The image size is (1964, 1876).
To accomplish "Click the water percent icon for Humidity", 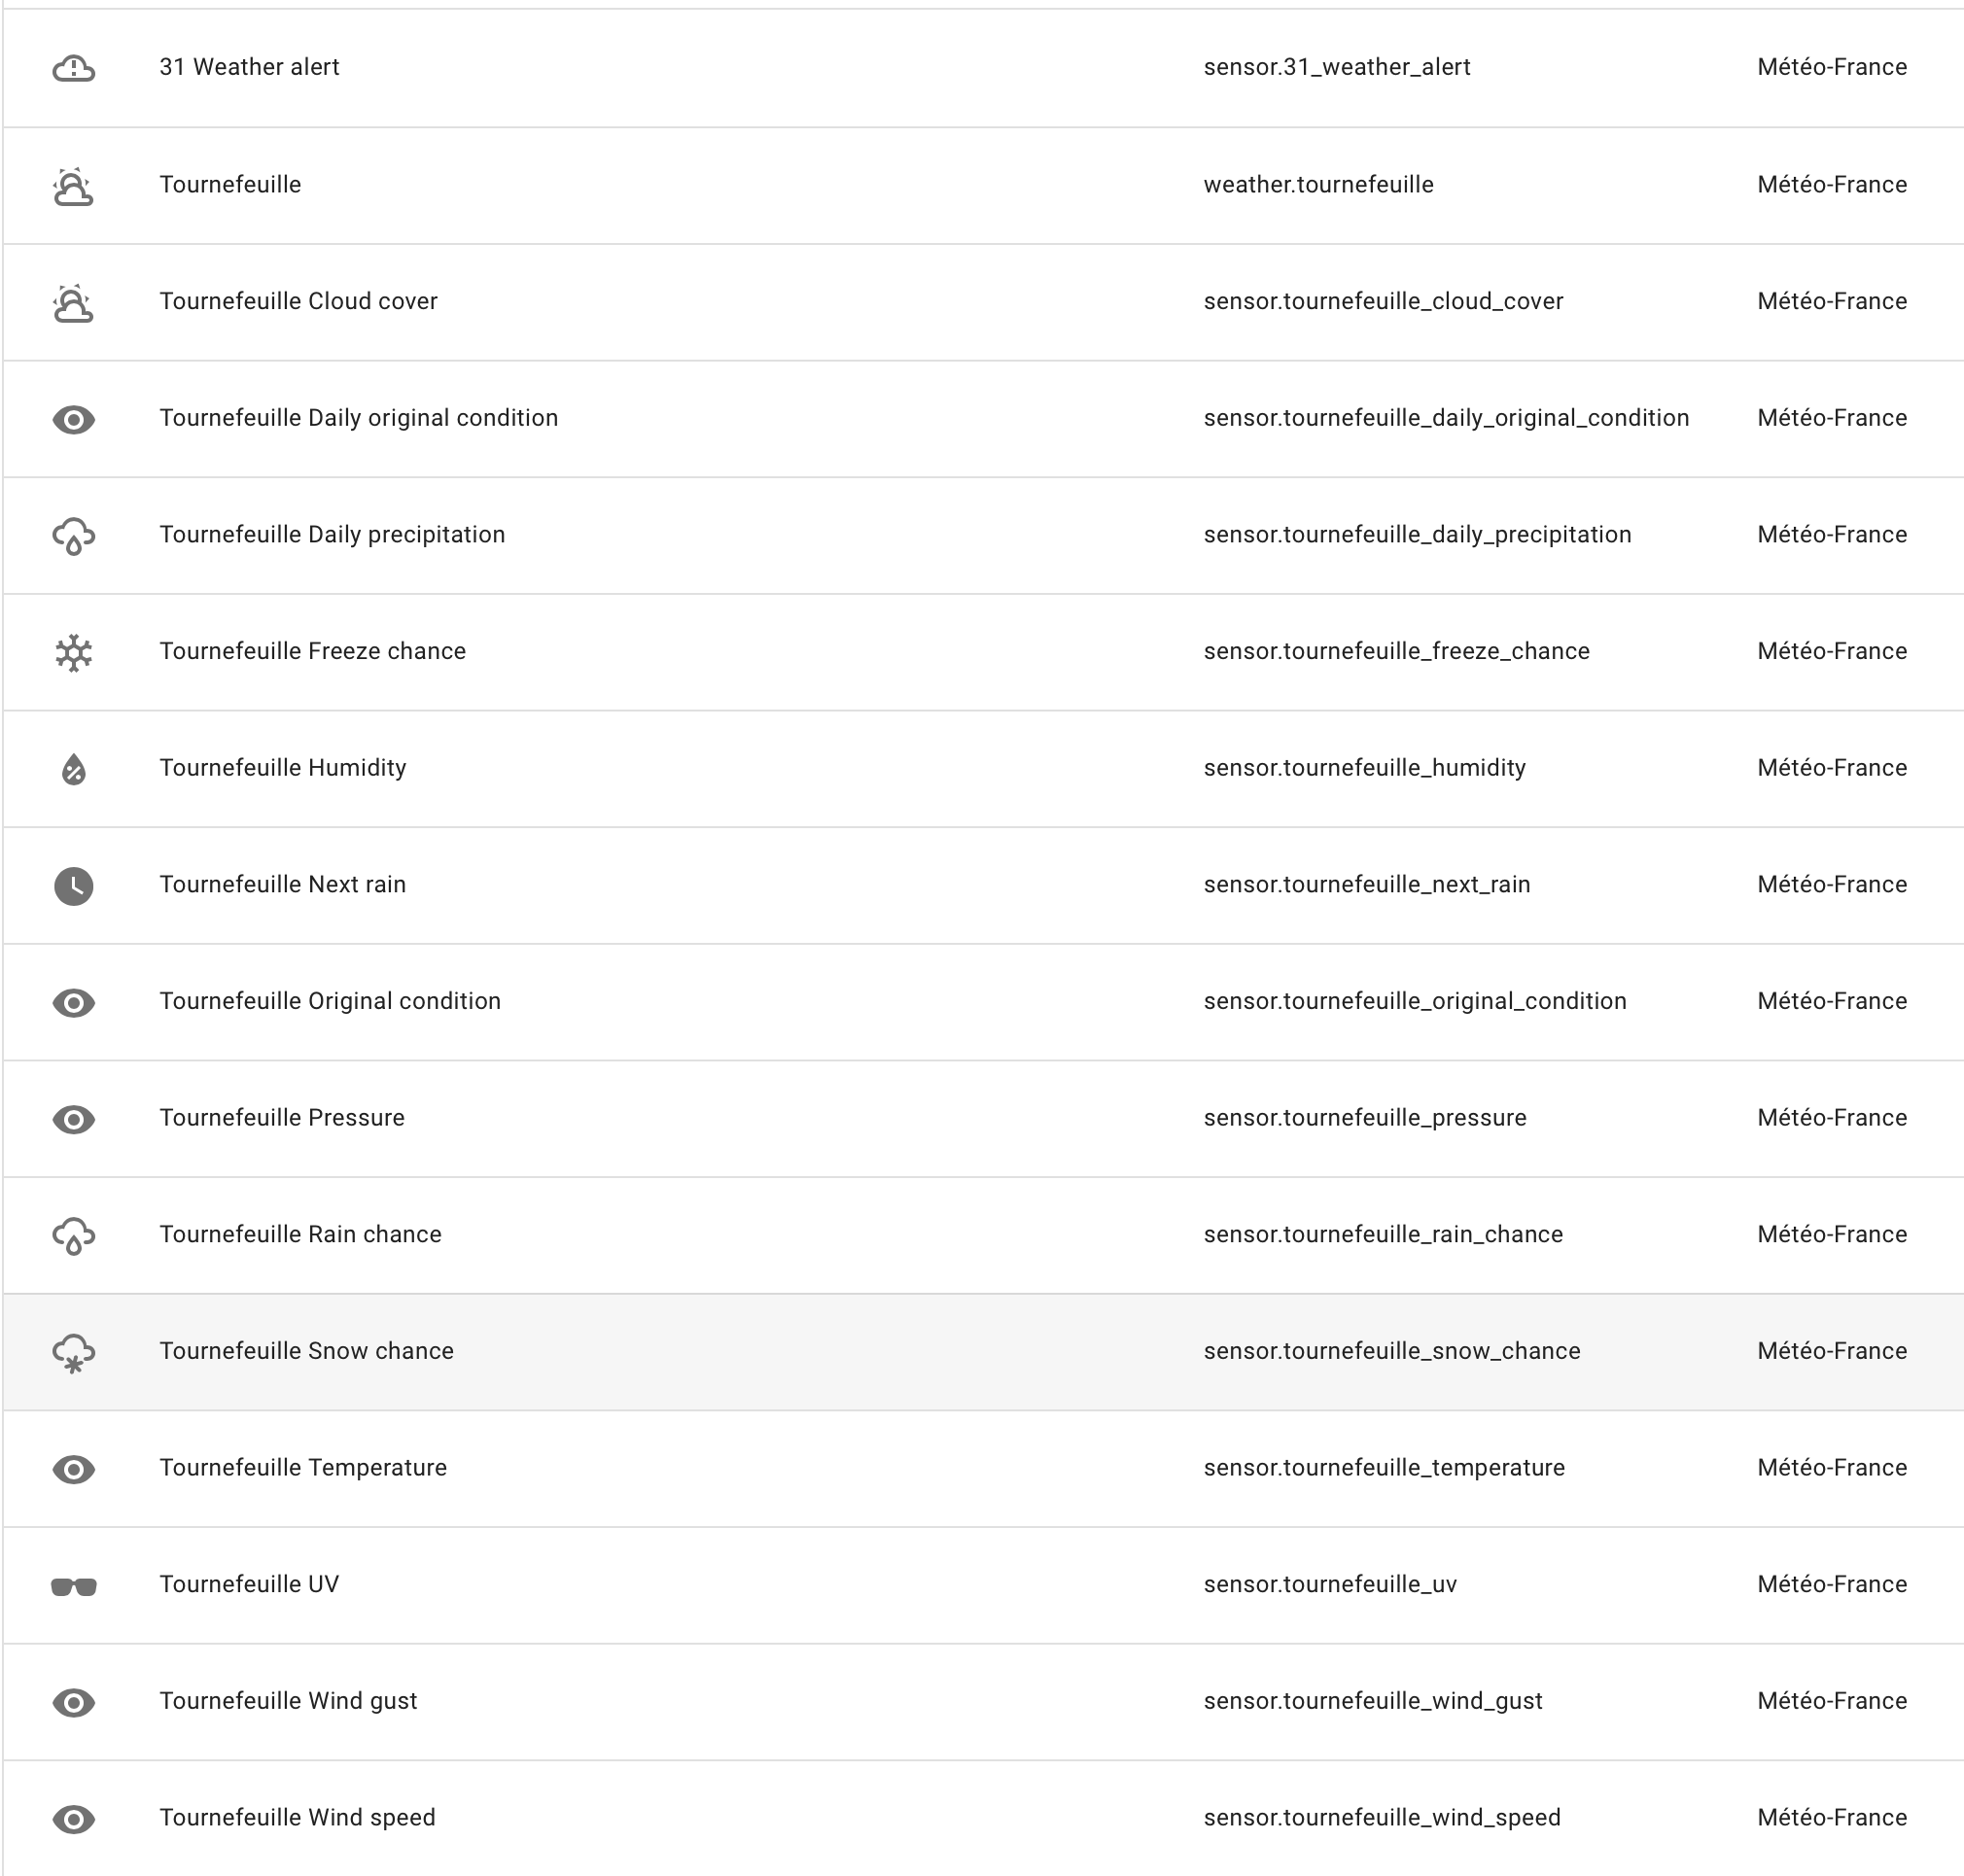I will coord(73,769).
